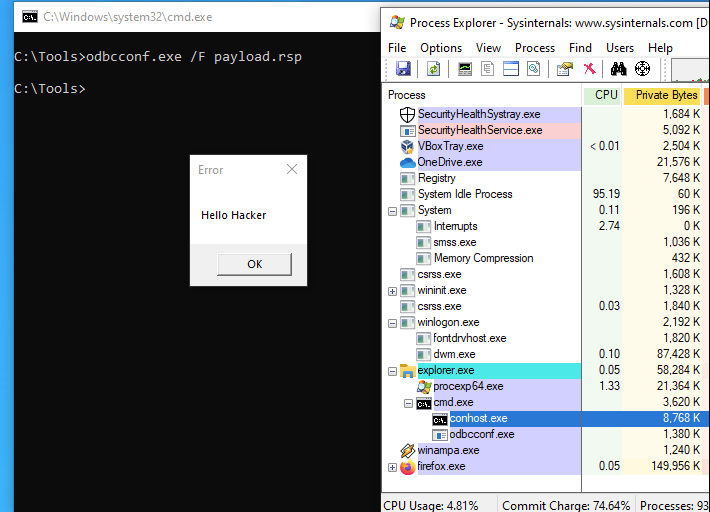Close the Hello Hacker error dialog
This screenshot has height=512, width=710.
click(292, 169)
